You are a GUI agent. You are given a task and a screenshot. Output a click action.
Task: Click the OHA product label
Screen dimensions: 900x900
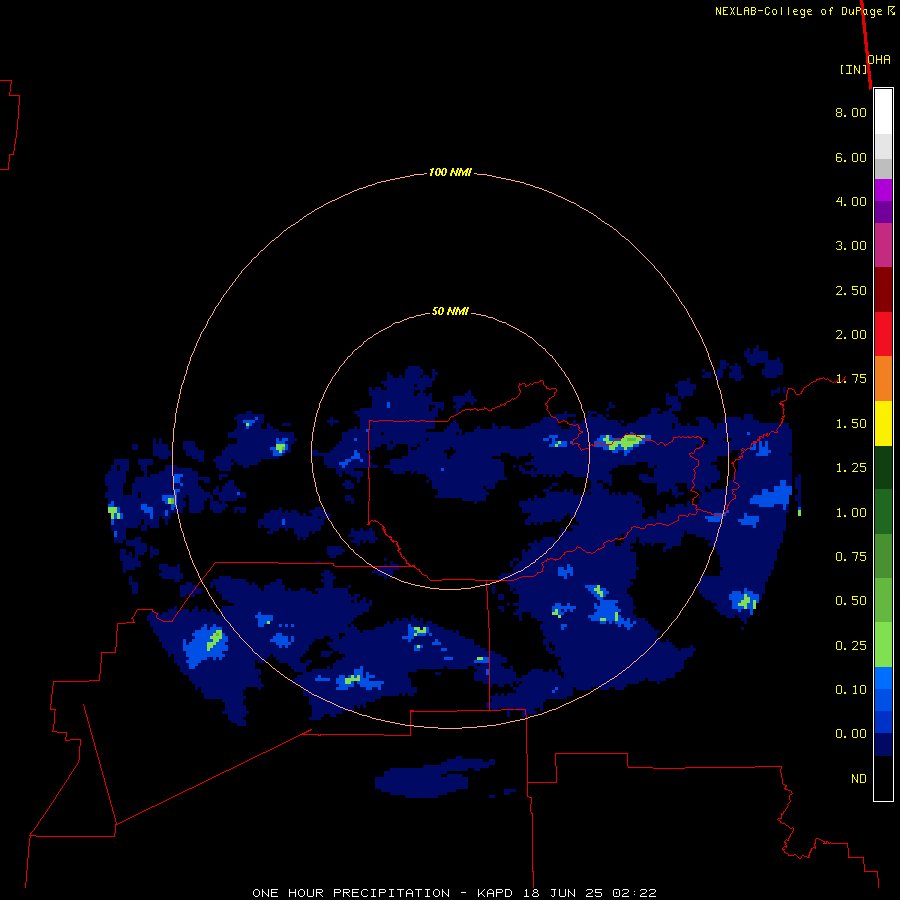879,59
